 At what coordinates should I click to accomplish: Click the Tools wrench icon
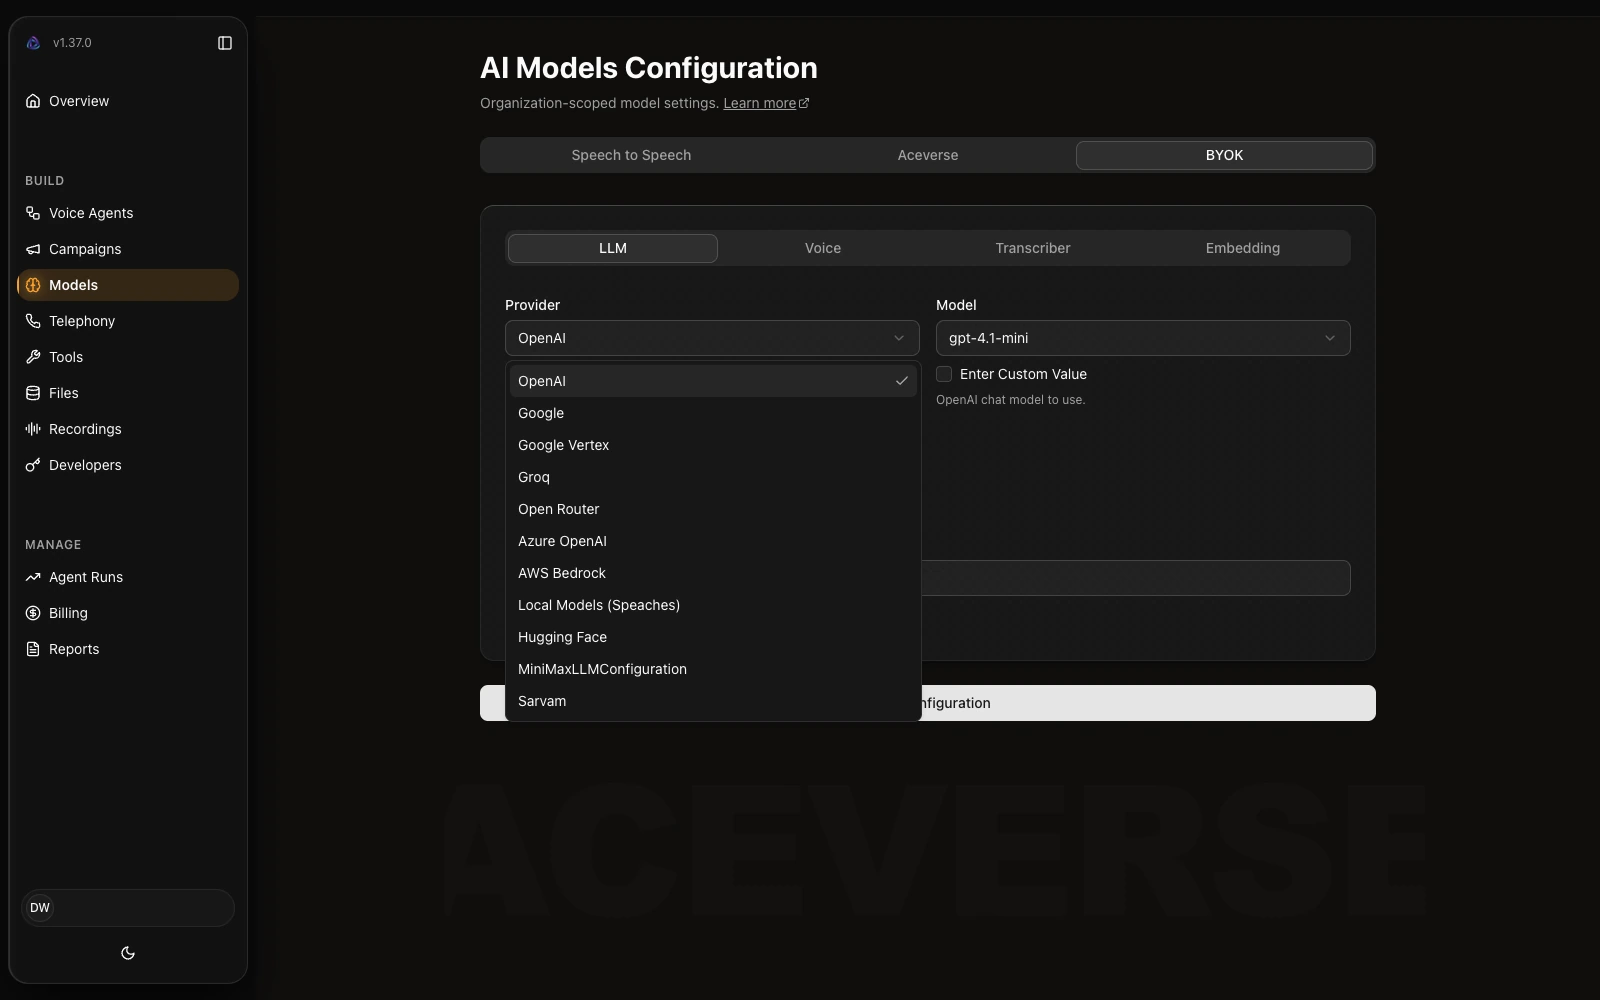point(33,357)
